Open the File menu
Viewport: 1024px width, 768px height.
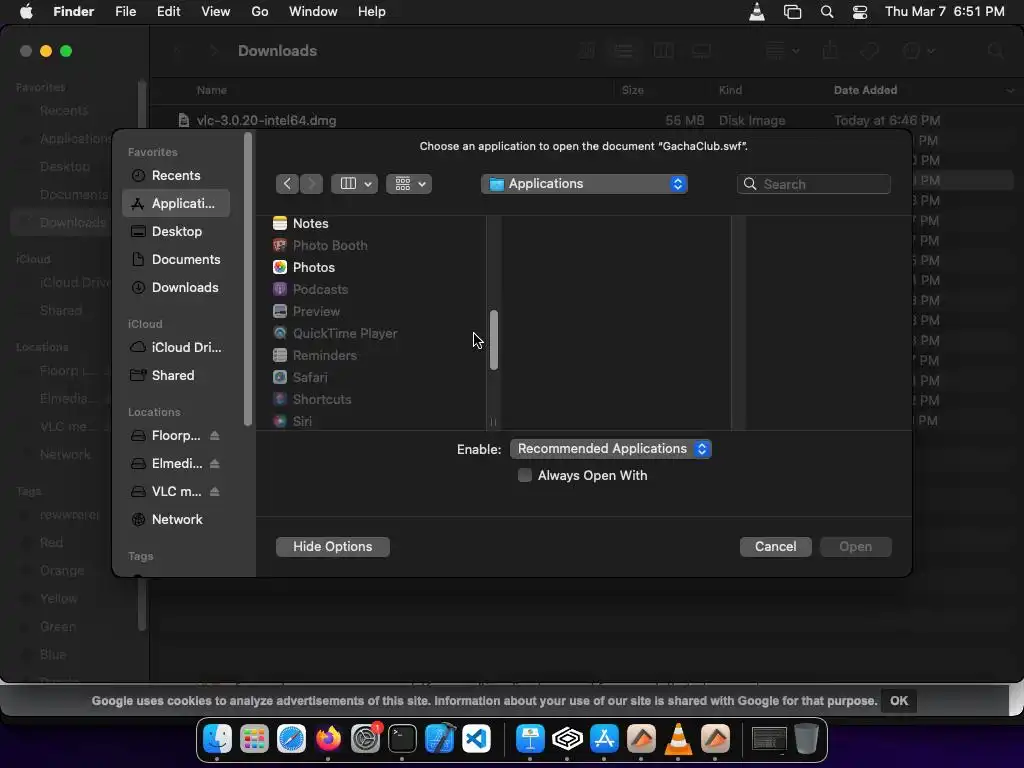pyautogui.click(x=125, y=12)
